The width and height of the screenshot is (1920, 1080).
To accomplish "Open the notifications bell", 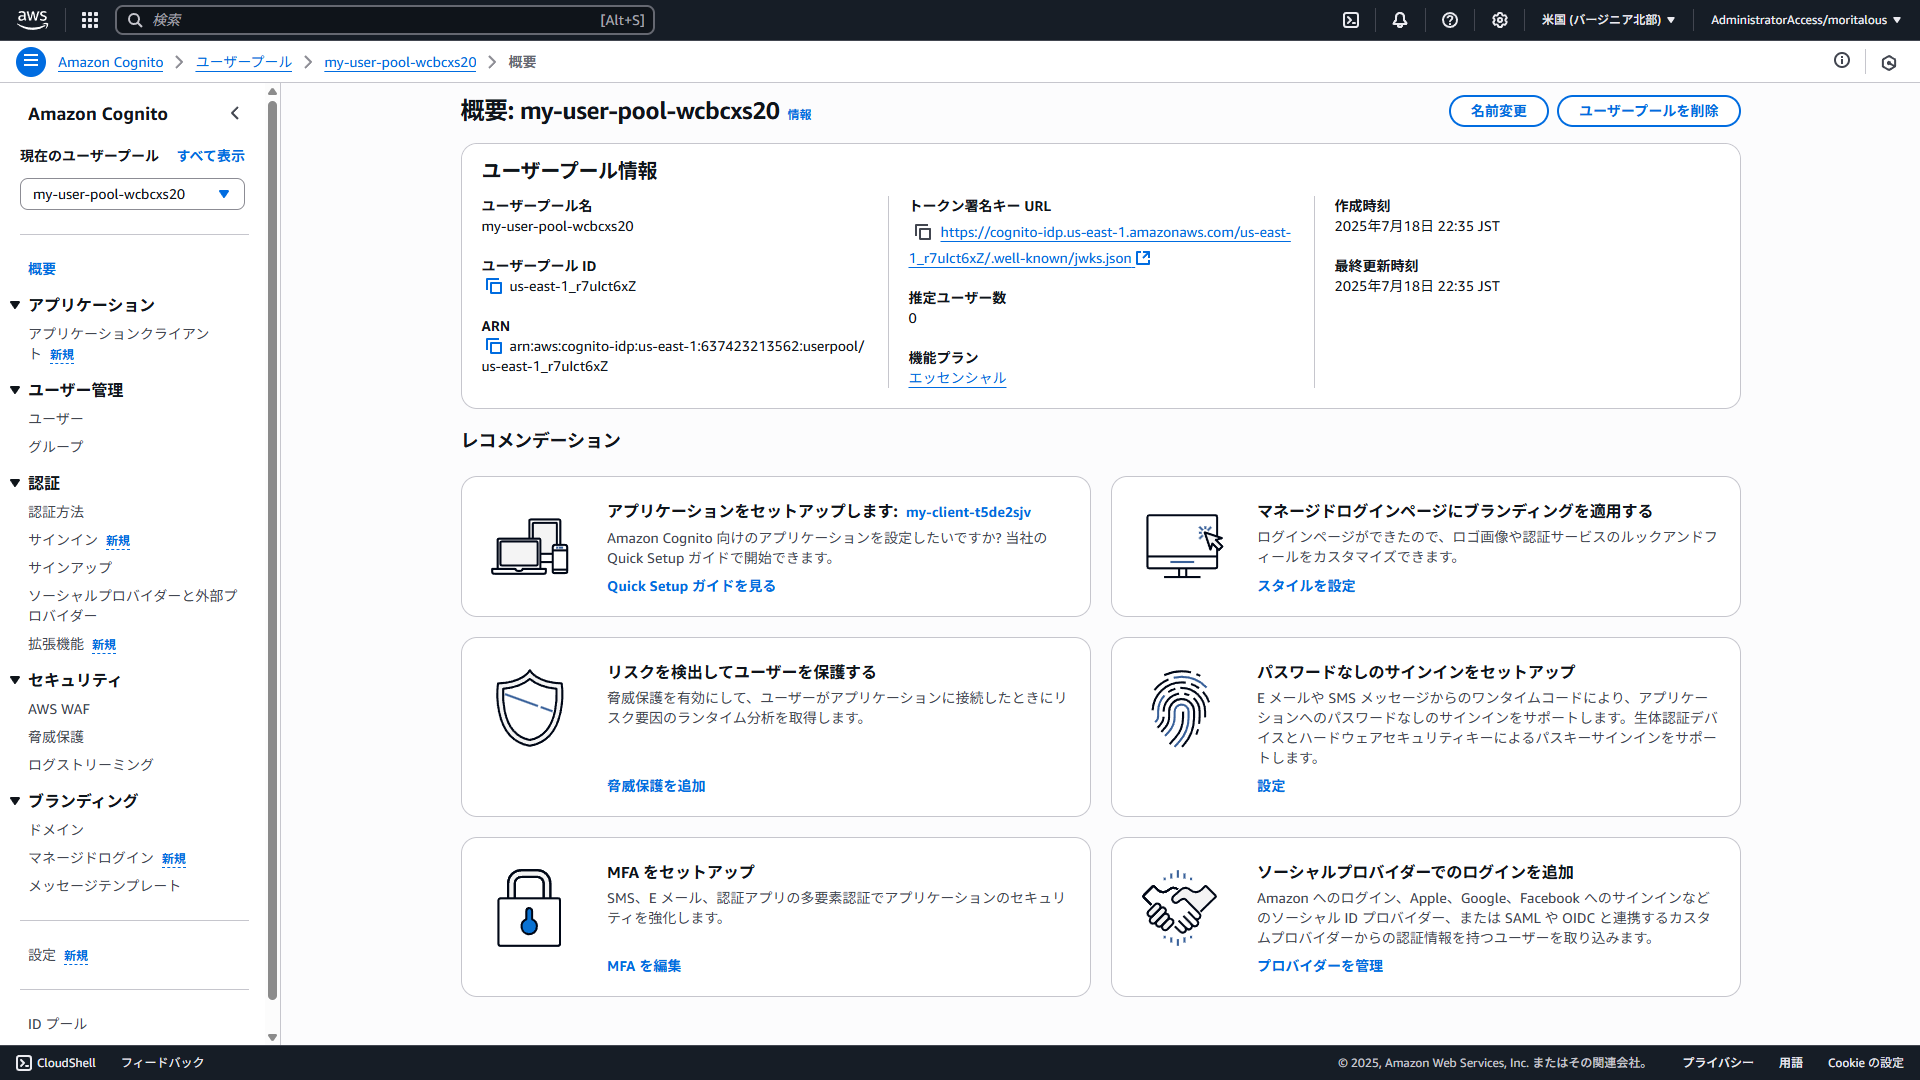I will coord(1399,20).
